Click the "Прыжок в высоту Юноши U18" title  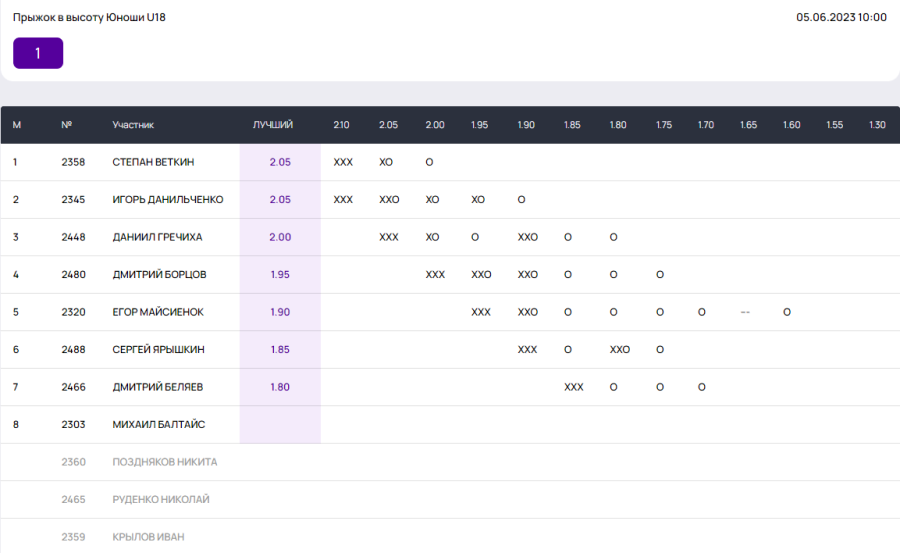point(89,17)
